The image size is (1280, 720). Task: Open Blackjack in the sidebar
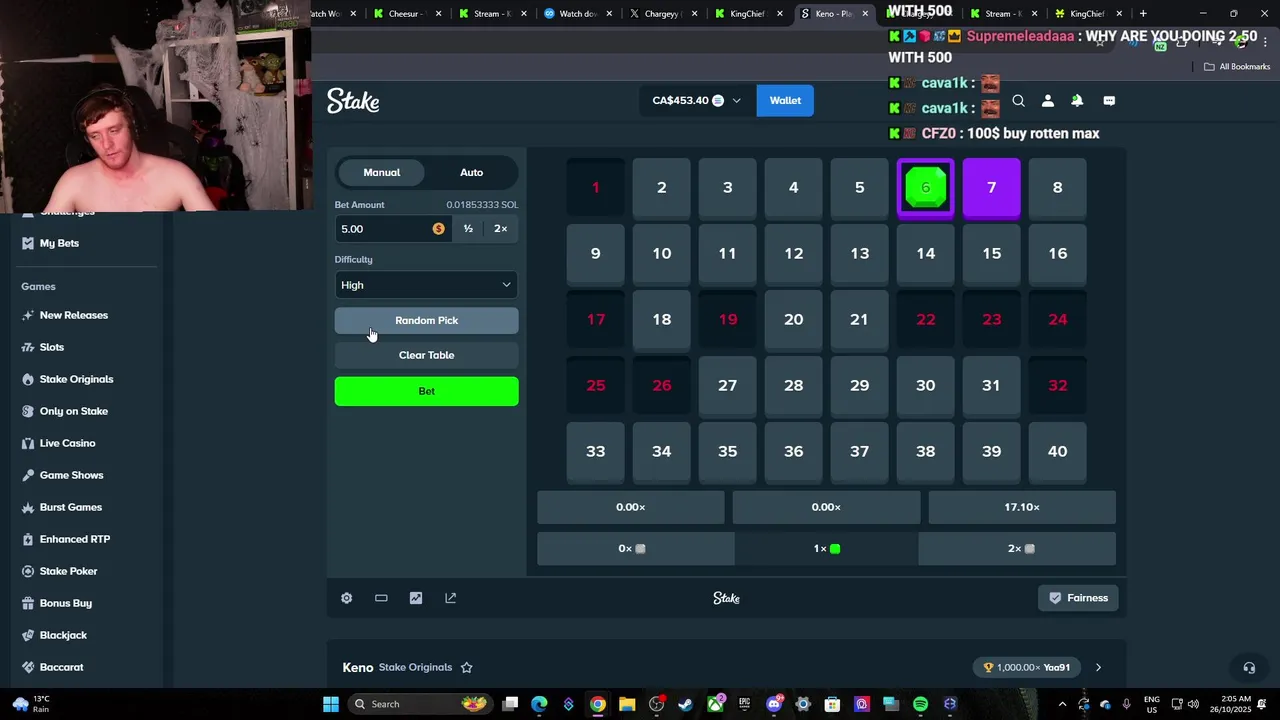[63, 635]
